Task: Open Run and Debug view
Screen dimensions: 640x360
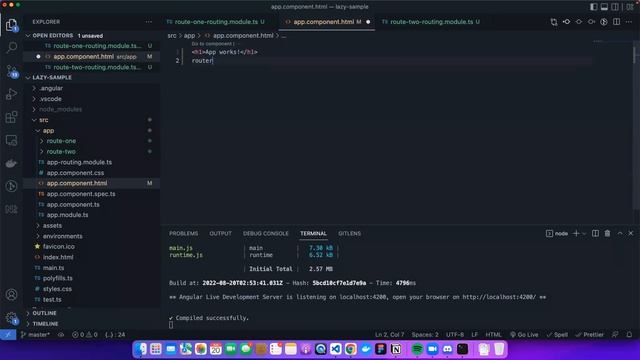Action: pos(11,94)
